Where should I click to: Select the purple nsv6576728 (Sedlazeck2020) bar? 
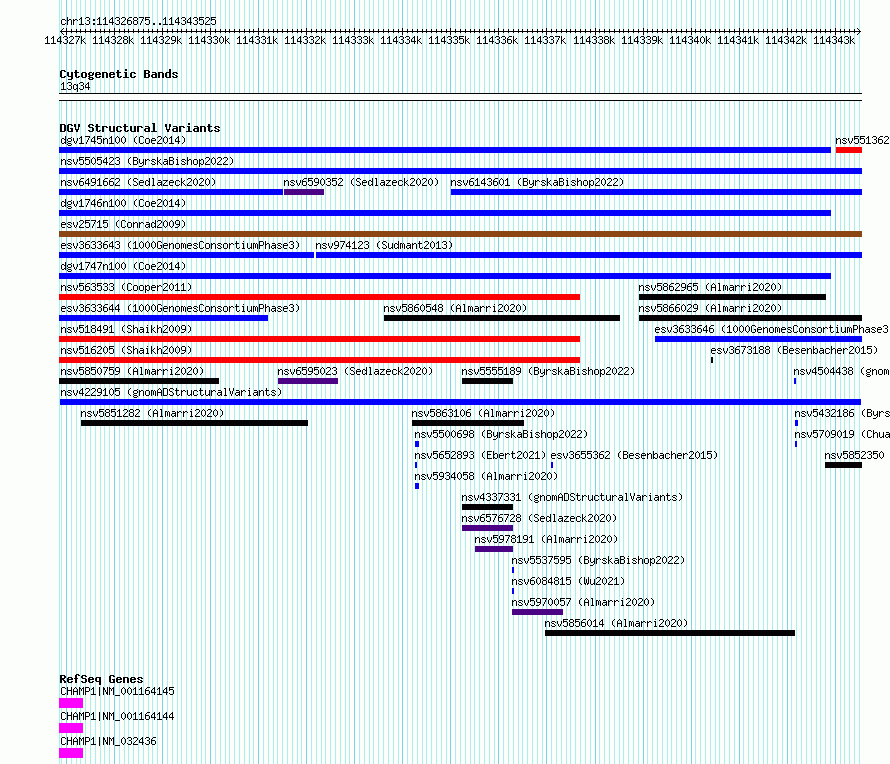coord(488,528)
